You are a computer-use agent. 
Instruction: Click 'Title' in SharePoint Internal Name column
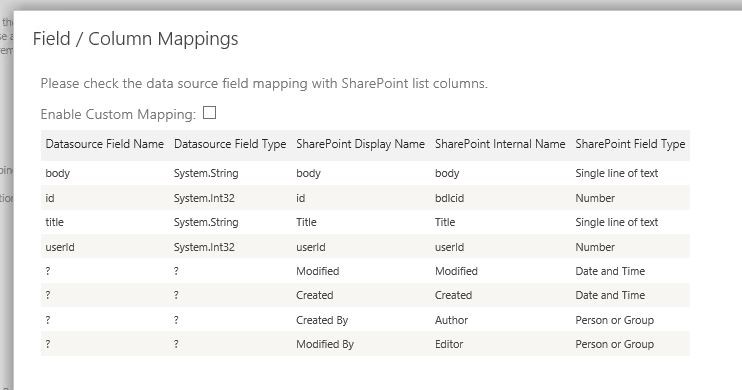click(445, 222)
